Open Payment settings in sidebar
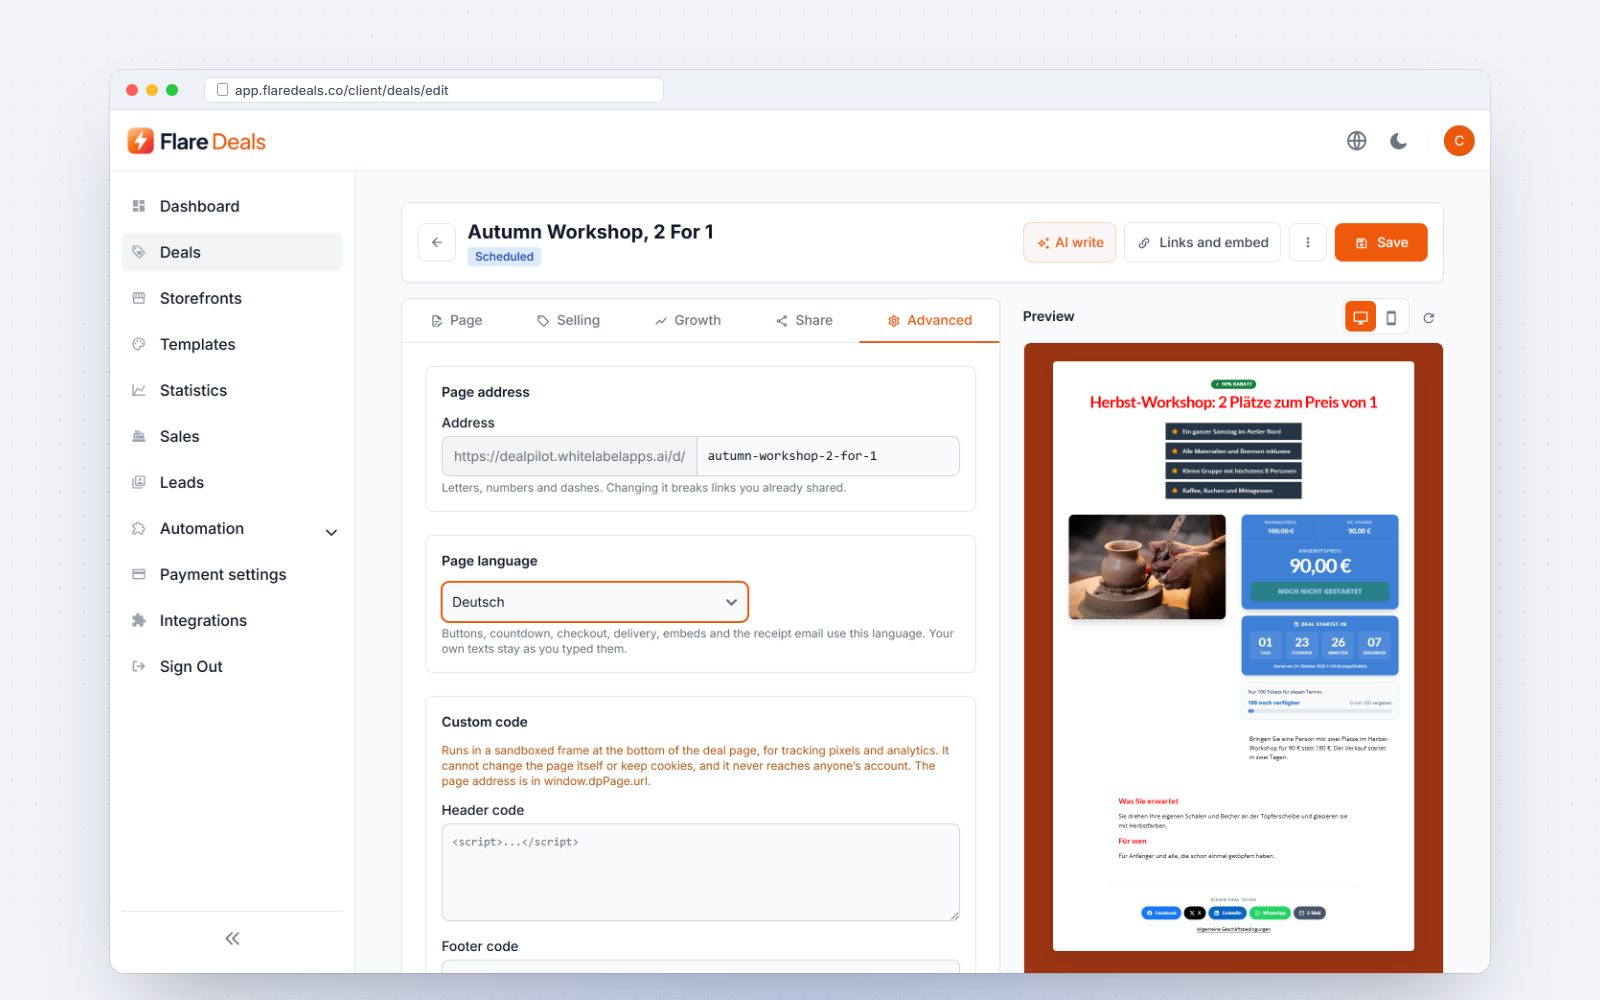Image resolution: width=1600 pixels, height=1000 pixels. click(x=232, y=574)
